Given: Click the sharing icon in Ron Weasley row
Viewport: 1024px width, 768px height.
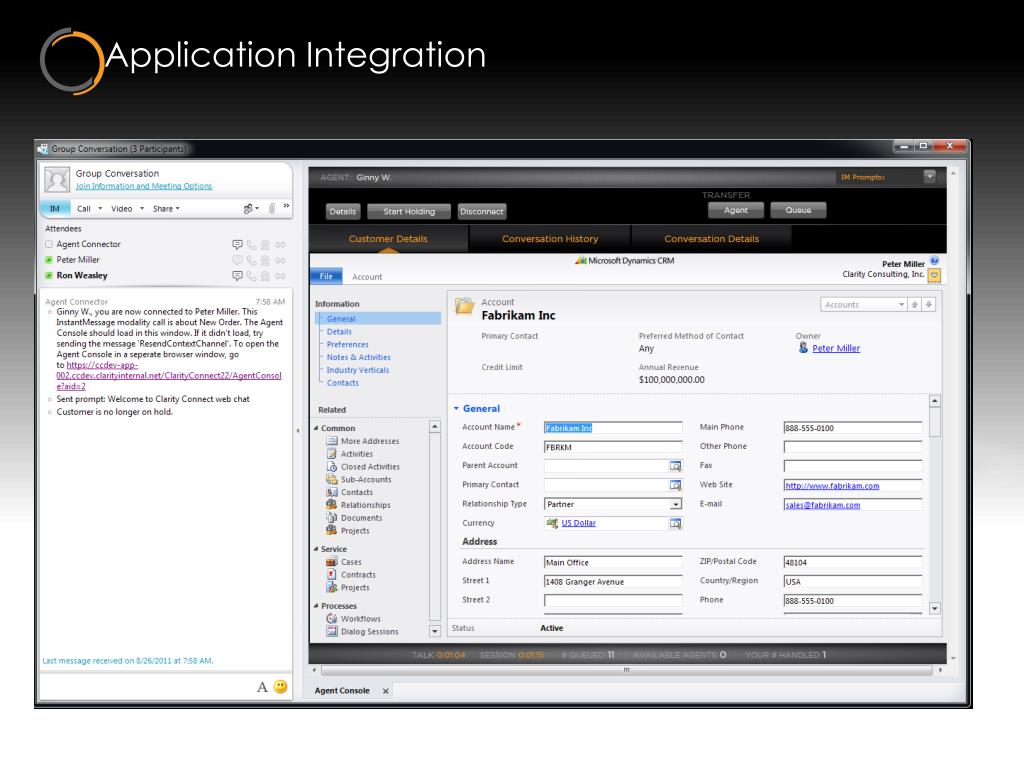Looking at the screenshot, I should coord(280,276).
